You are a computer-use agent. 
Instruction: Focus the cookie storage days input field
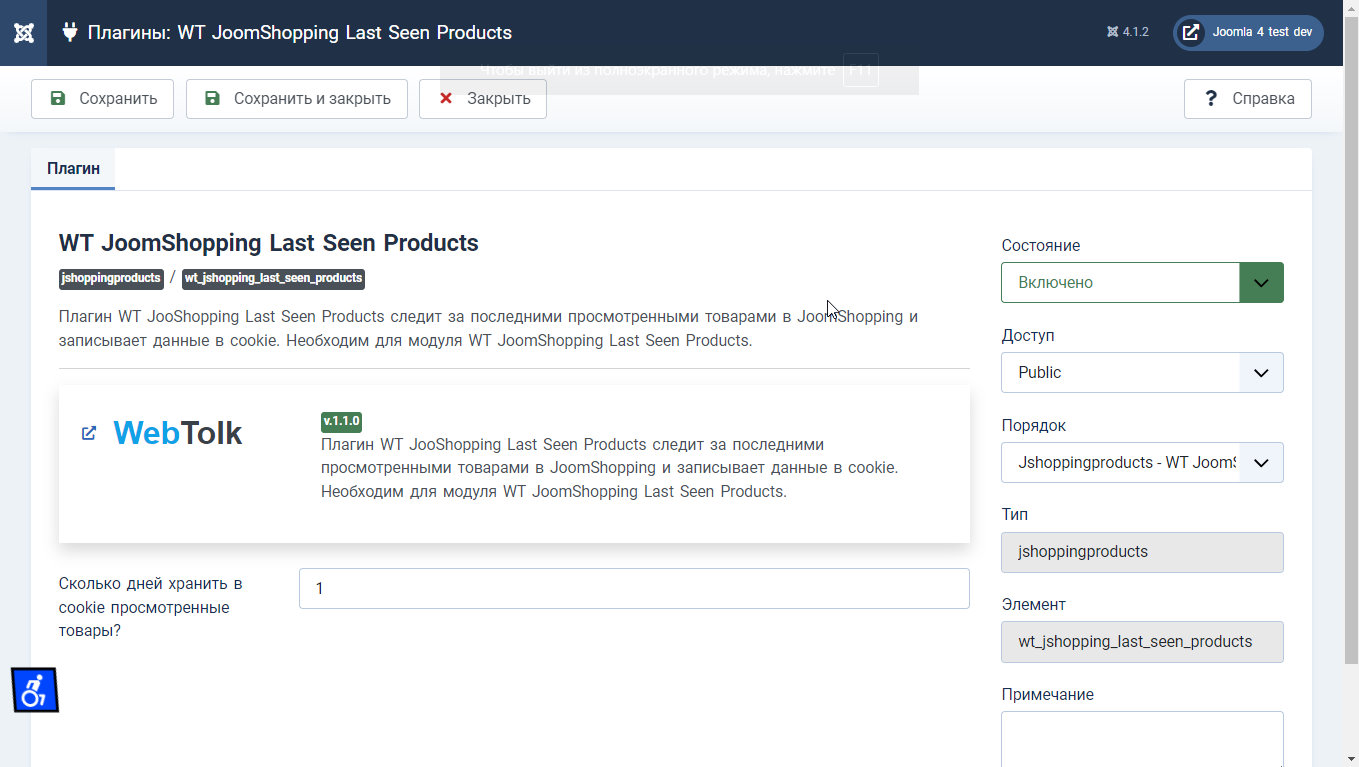click(633, 589)
